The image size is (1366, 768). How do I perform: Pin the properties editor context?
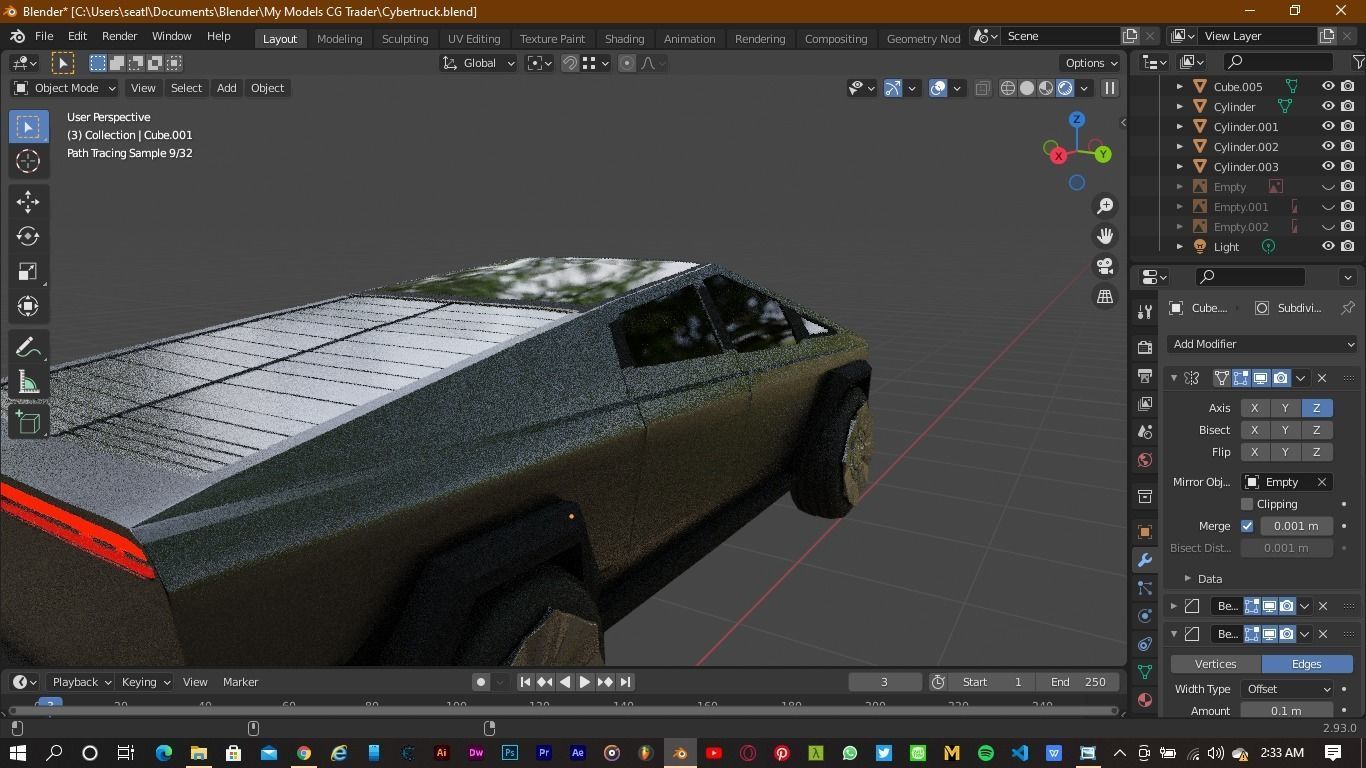pos(1347,308)
